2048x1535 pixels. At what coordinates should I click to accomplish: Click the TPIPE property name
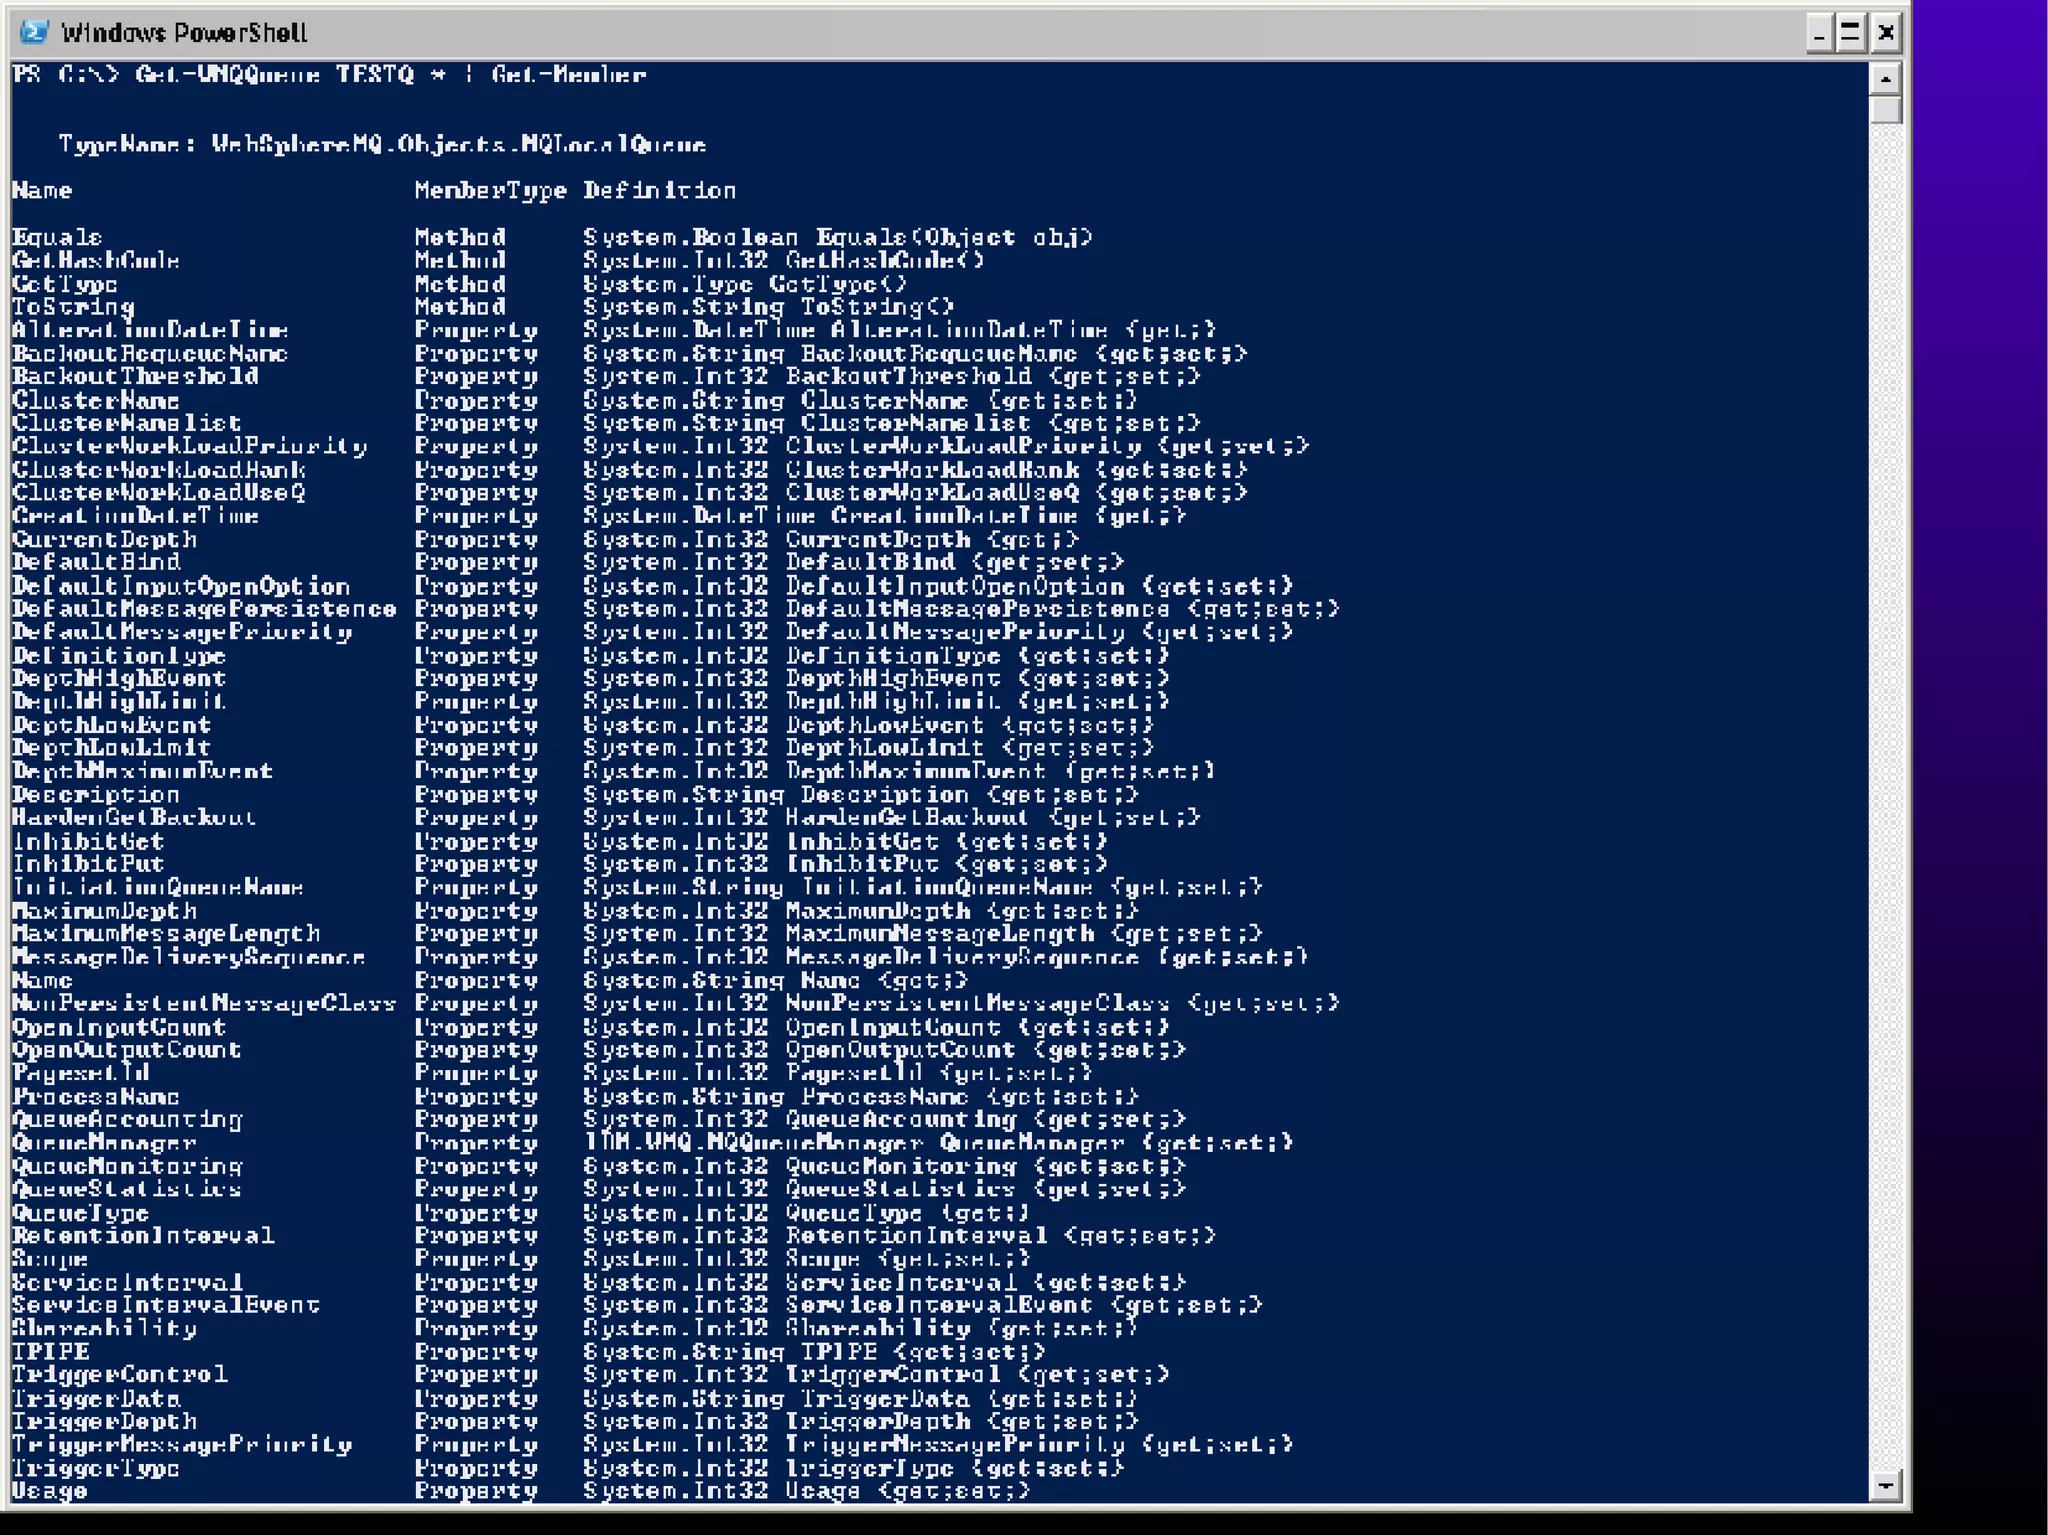(50, 1352)
